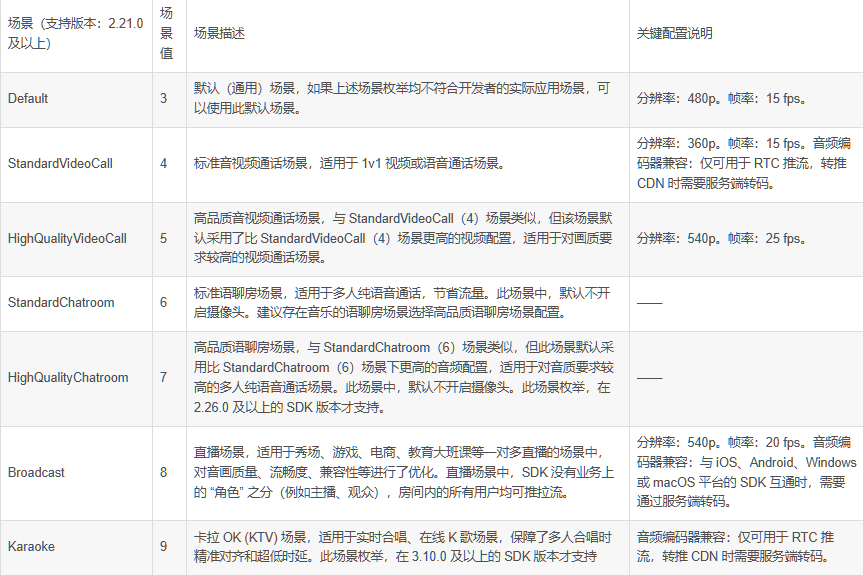Select the Default scenario name cell
863x575 pixels.
click(76, 99)
